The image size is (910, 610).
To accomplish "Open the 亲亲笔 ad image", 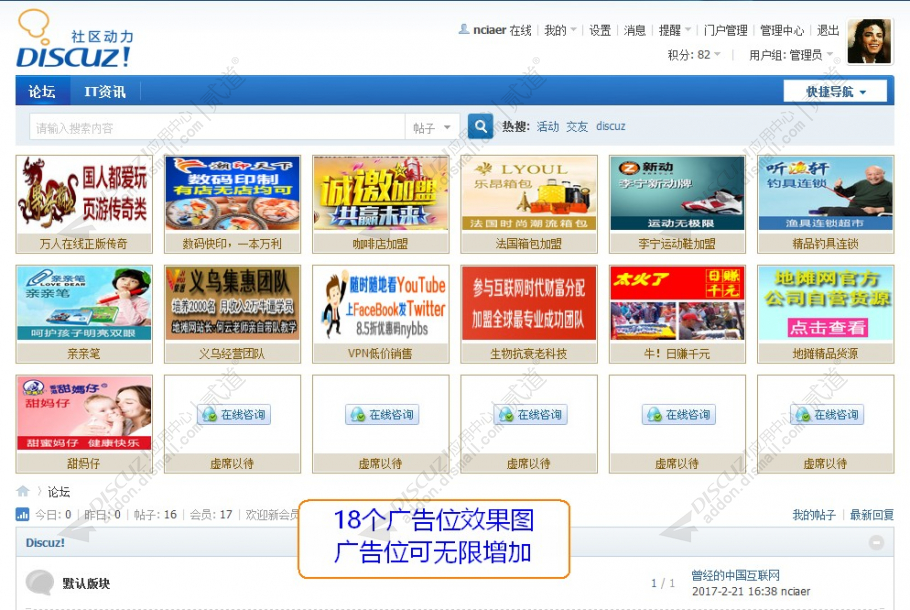I will coord(84,304).
